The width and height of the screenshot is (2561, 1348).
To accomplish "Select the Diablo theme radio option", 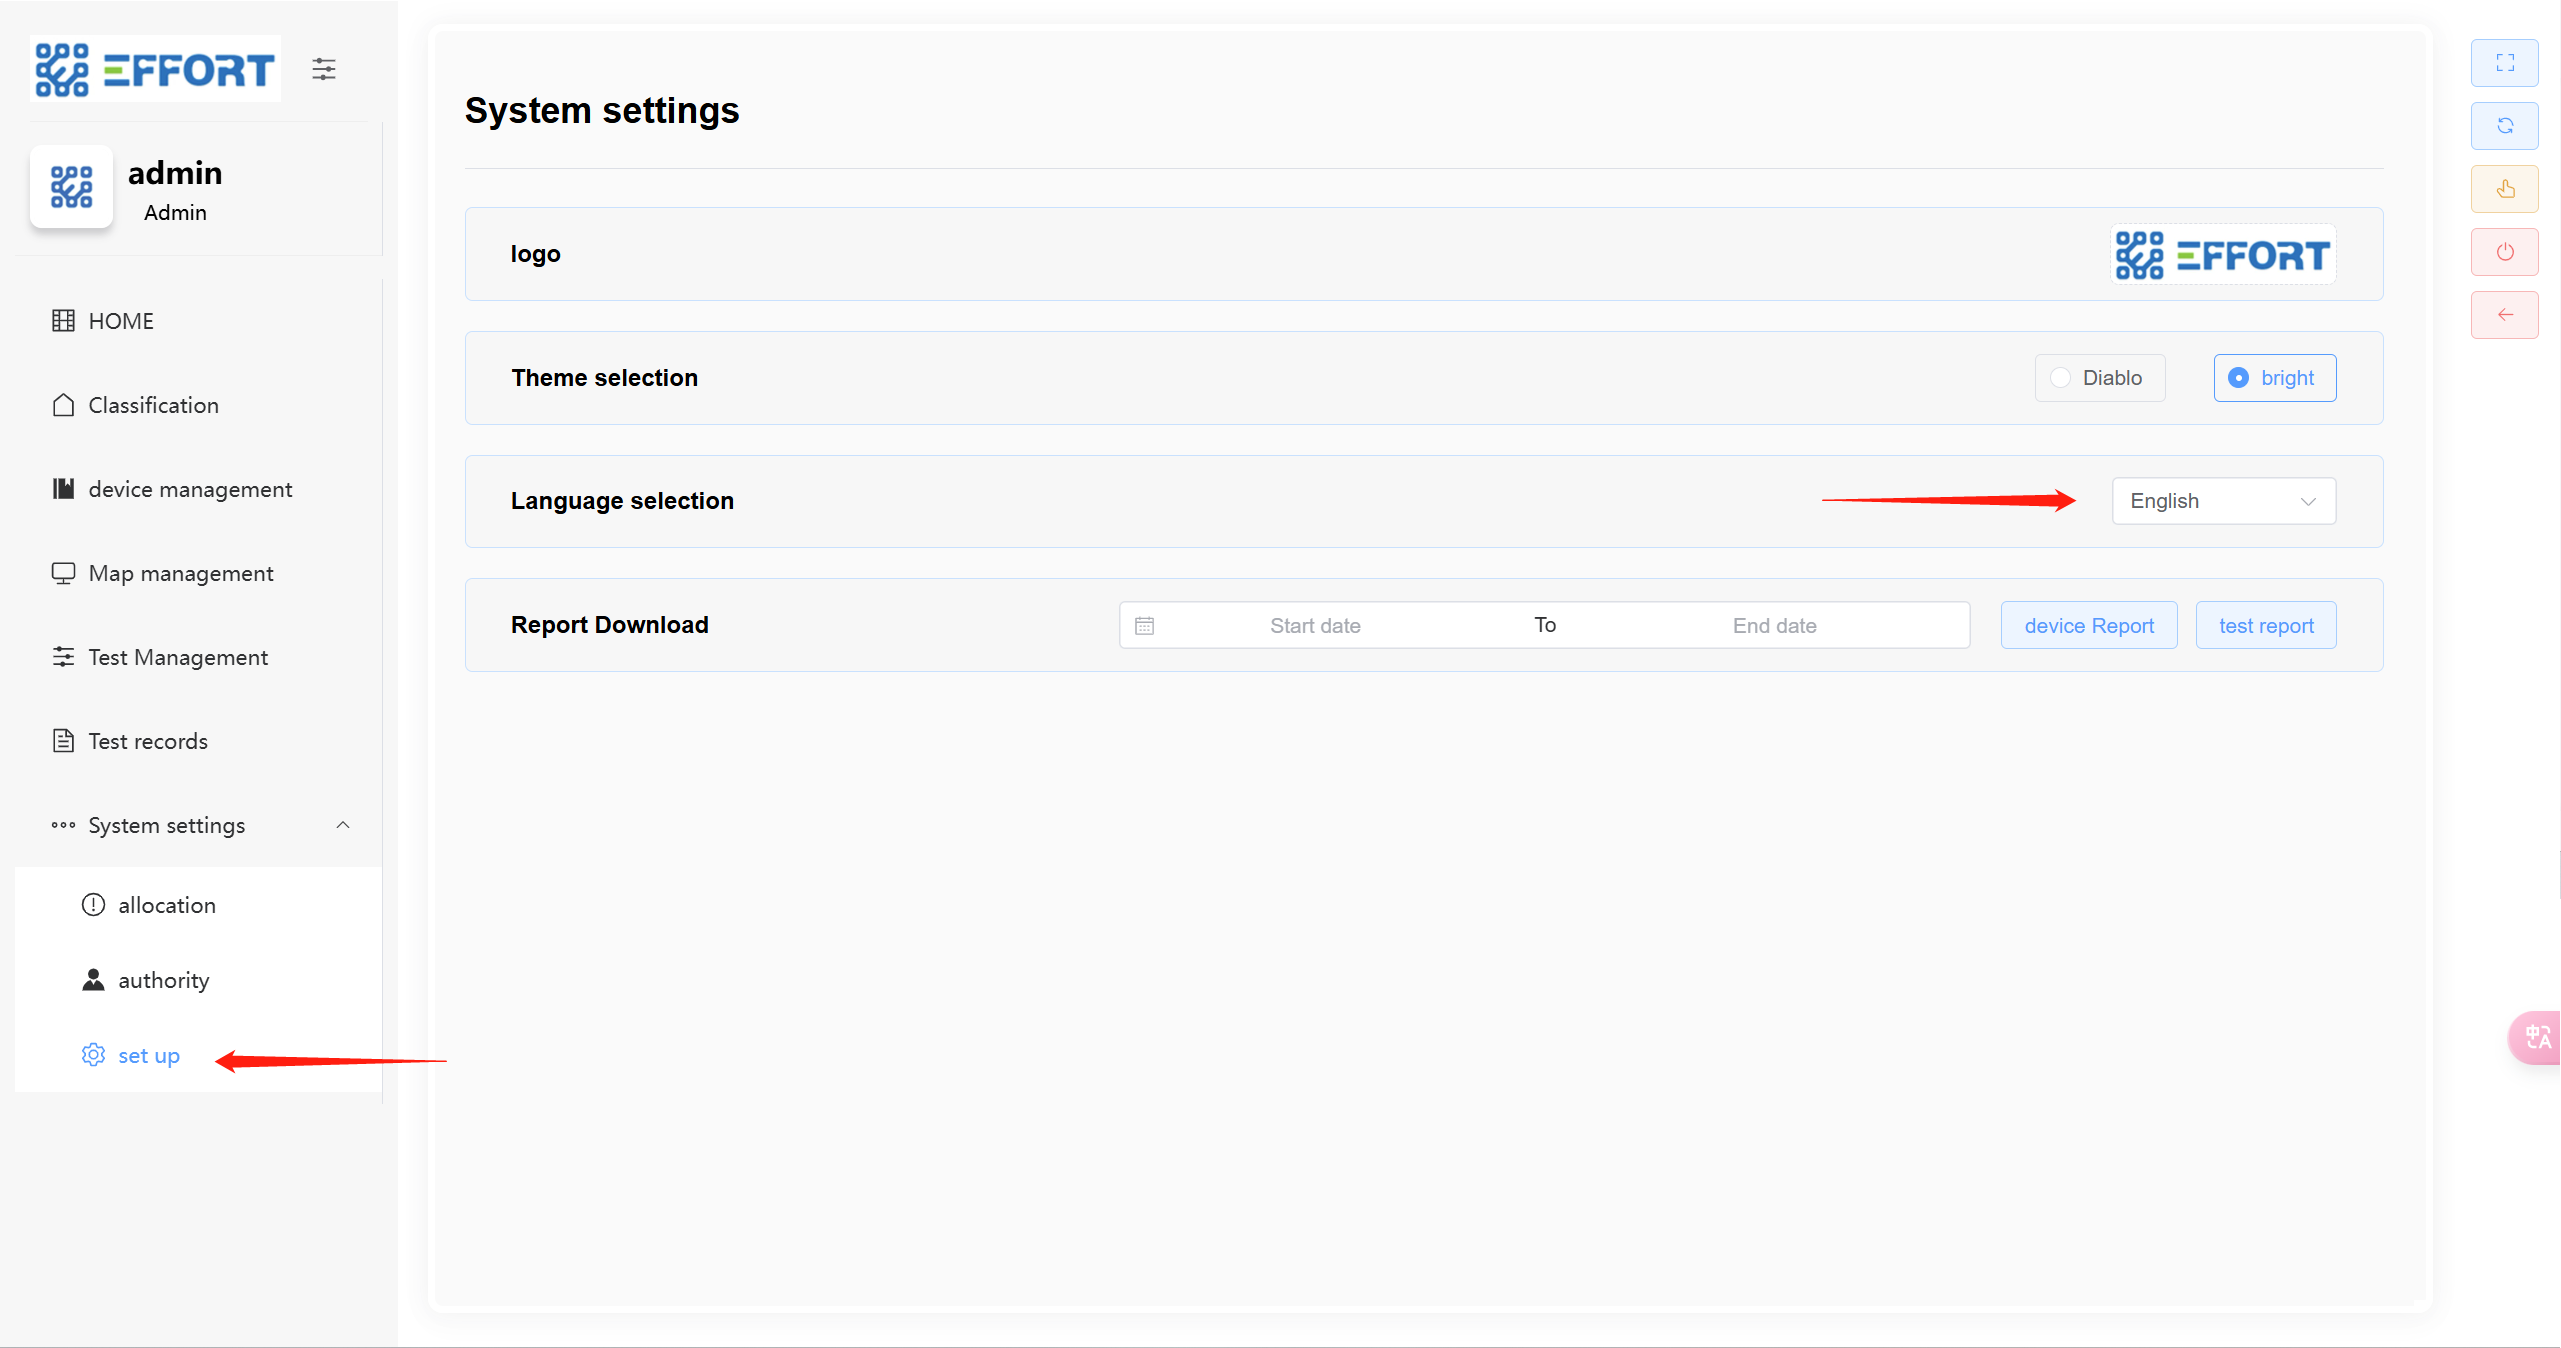I will click(2099, 378).
